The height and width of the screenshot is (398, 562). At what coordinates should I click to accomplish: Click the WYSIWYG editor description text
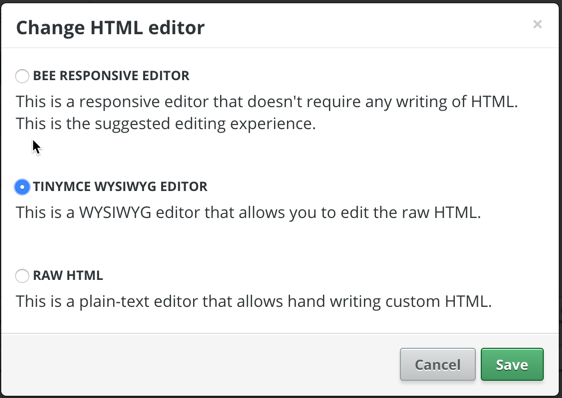tap(248, 213)
